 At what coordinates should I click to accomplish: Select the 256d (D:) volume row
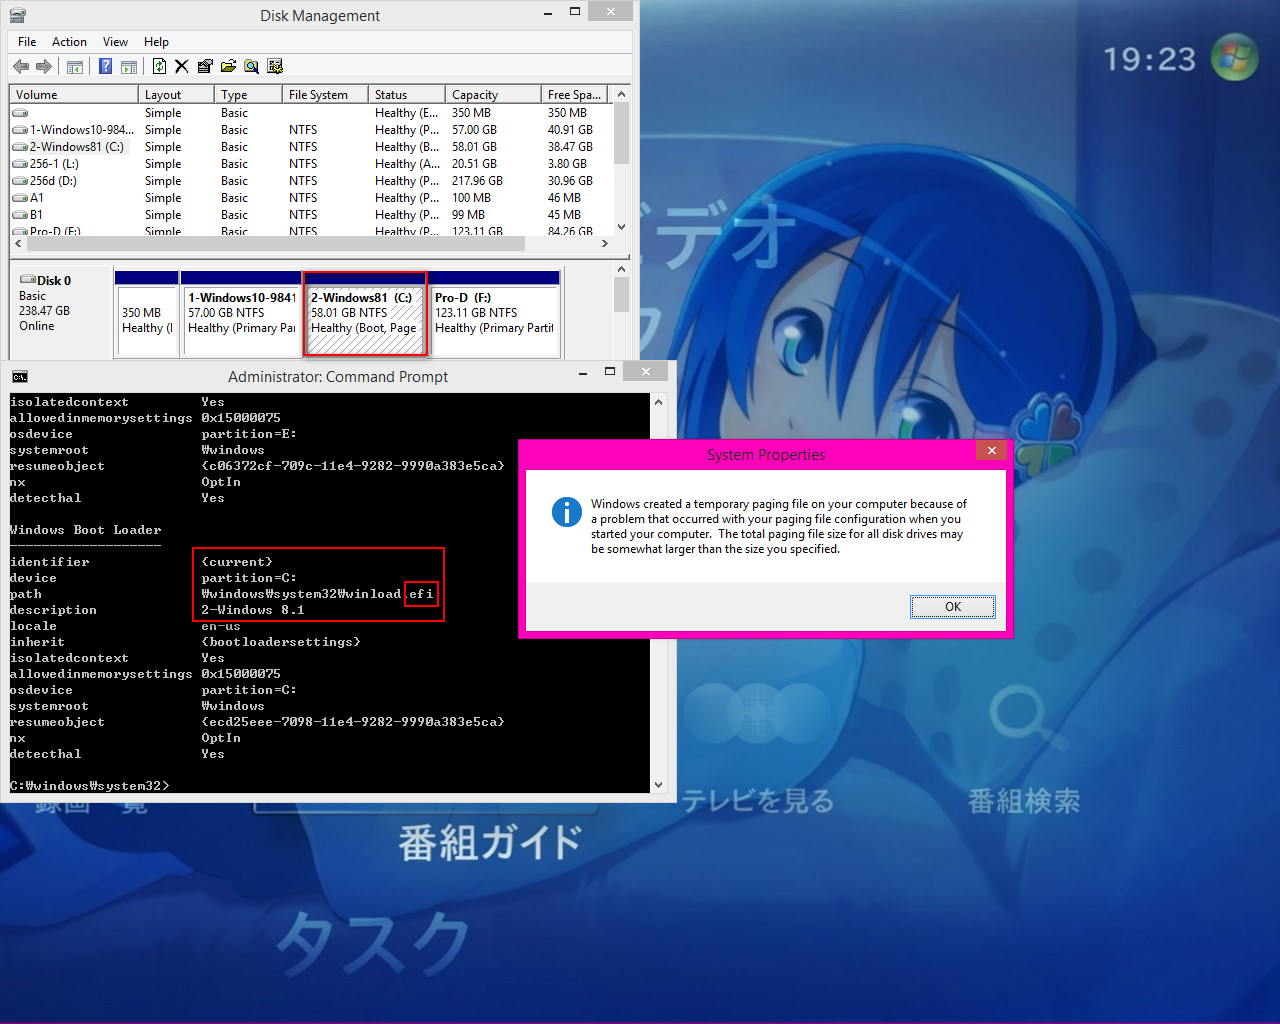pos(310,181)
